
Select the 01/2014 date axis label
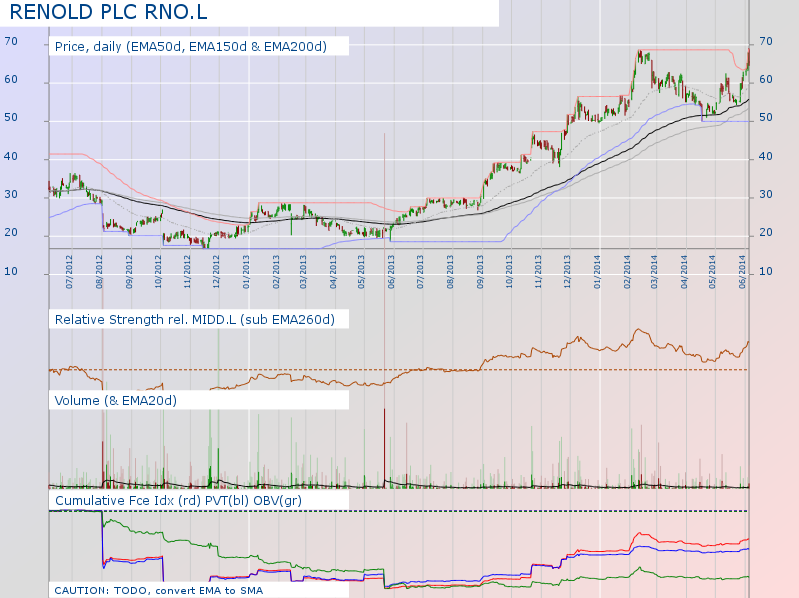pos(597,272)
